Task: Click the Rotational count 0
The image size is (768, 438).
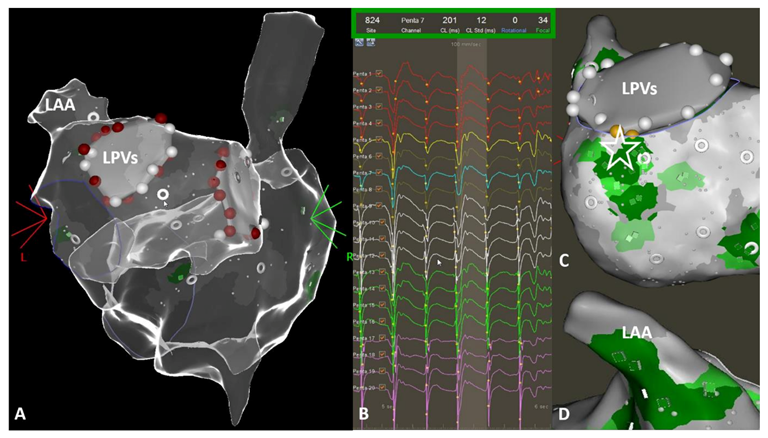Action: click(515, 20)
